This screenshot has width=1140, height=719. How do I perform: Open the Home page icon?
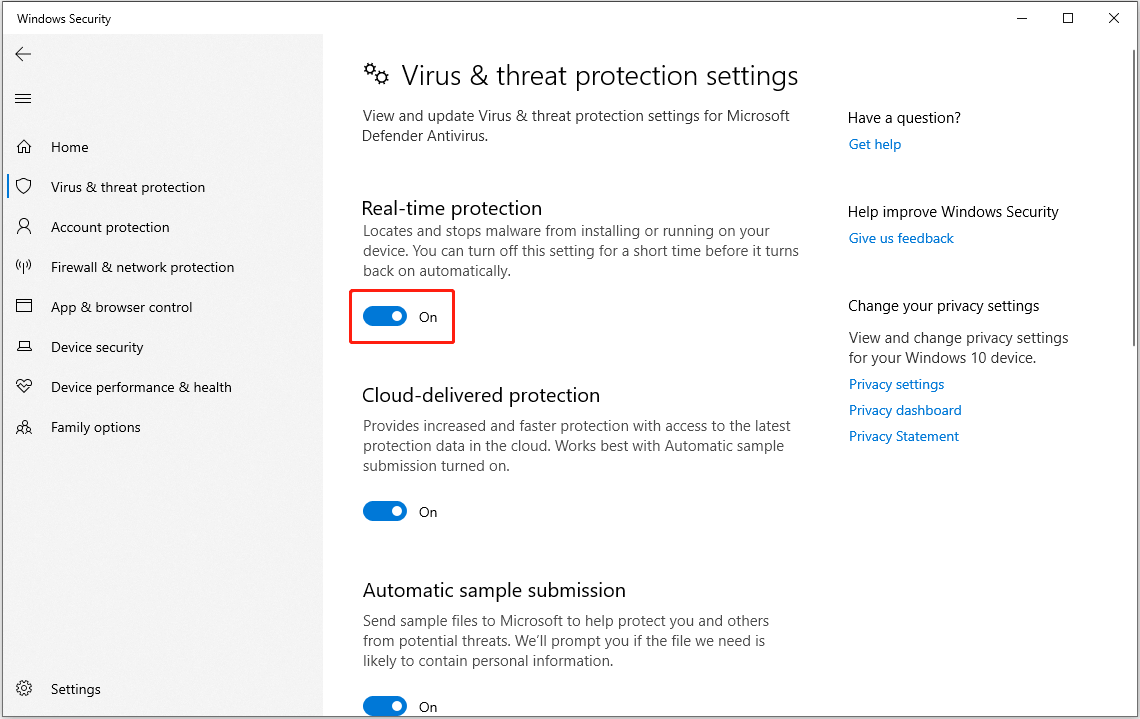point(24,146)
